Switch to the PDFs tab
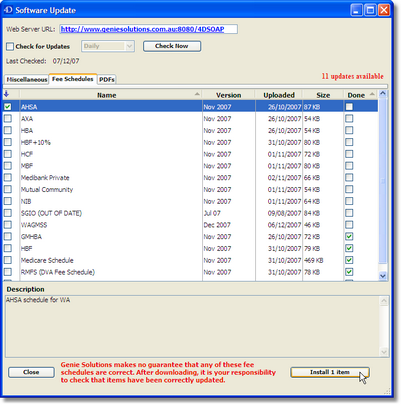This screenshot has width=401, height=405. pos(107,79)
